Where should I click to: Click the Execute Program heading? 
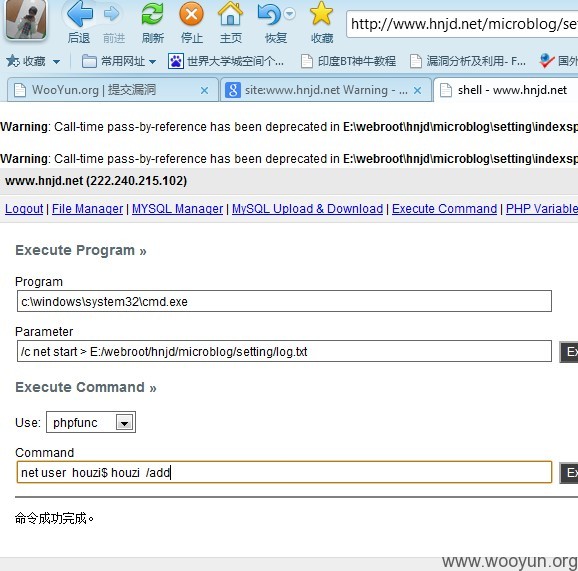click(x=81, y=250)
